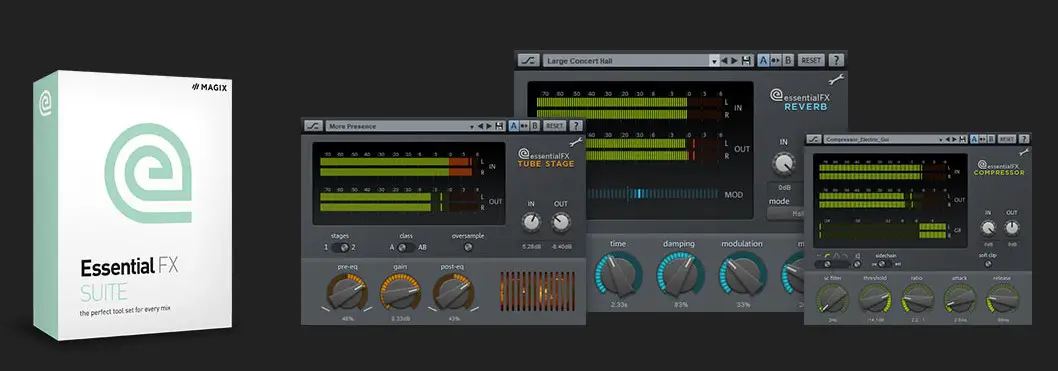Screen dimensions: 1058x371
Task: Go to next preset in Reverb
Action: [x=735, y=60]
